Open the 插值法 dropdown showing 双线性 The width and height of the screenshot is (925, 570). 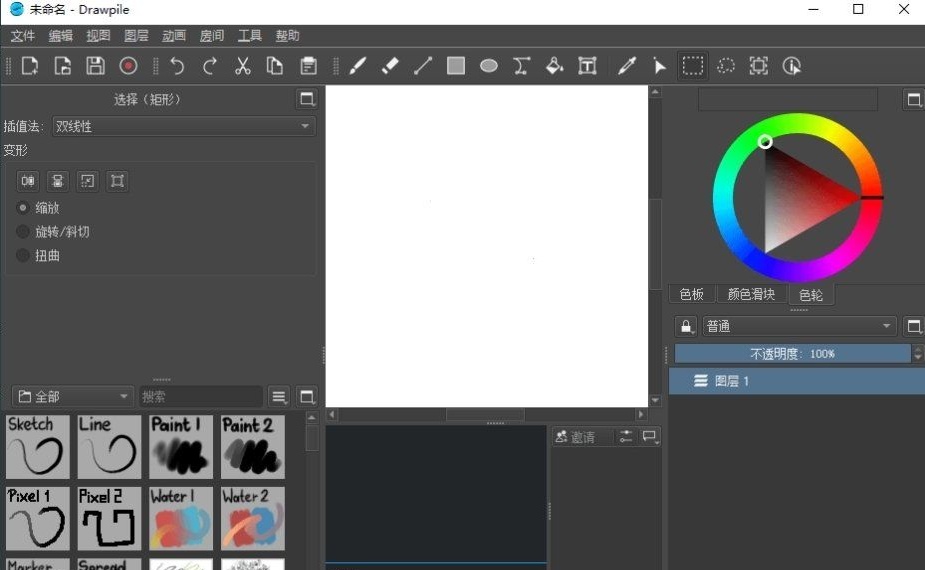tap(183, 126)
